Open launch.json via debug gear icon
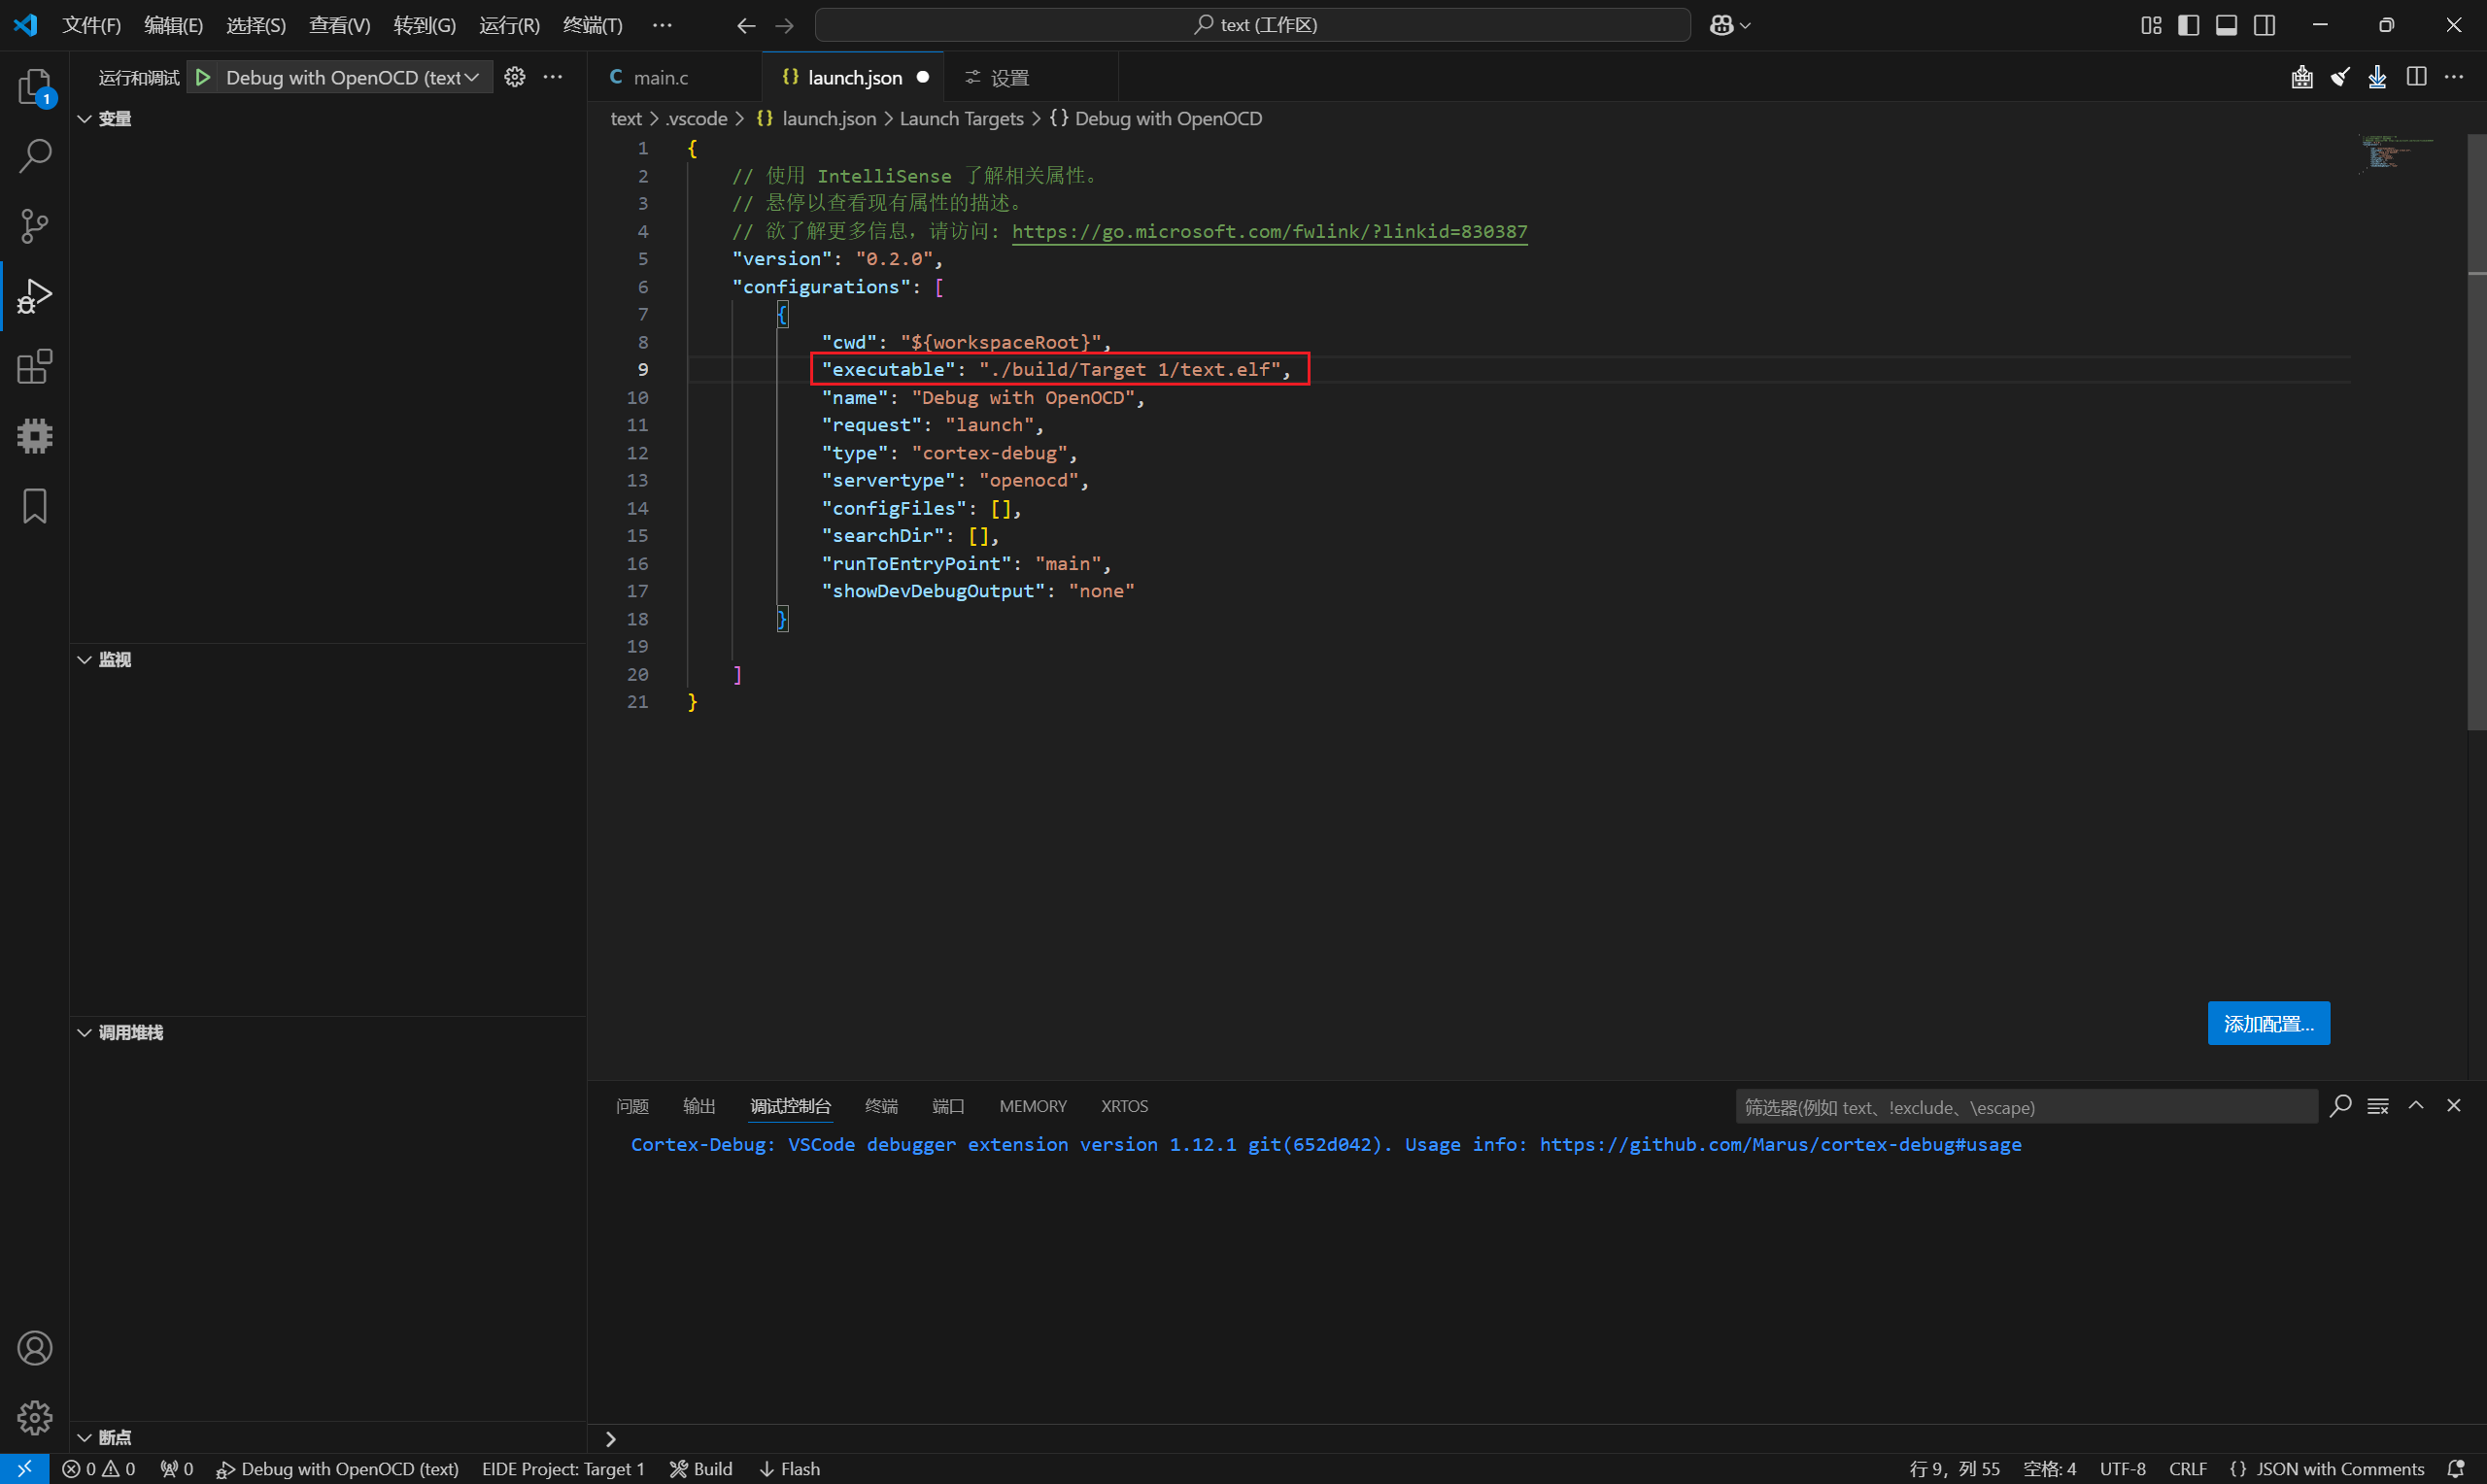 tap(514, 77)
